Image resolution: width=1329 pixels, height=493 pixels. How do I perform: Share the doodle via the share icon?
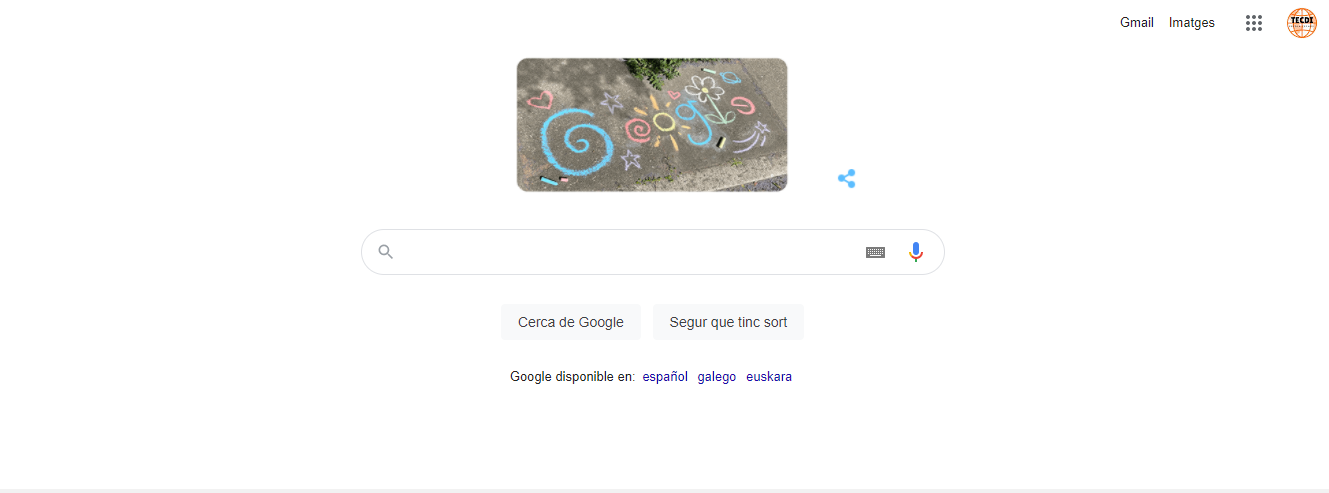point(846,179)
